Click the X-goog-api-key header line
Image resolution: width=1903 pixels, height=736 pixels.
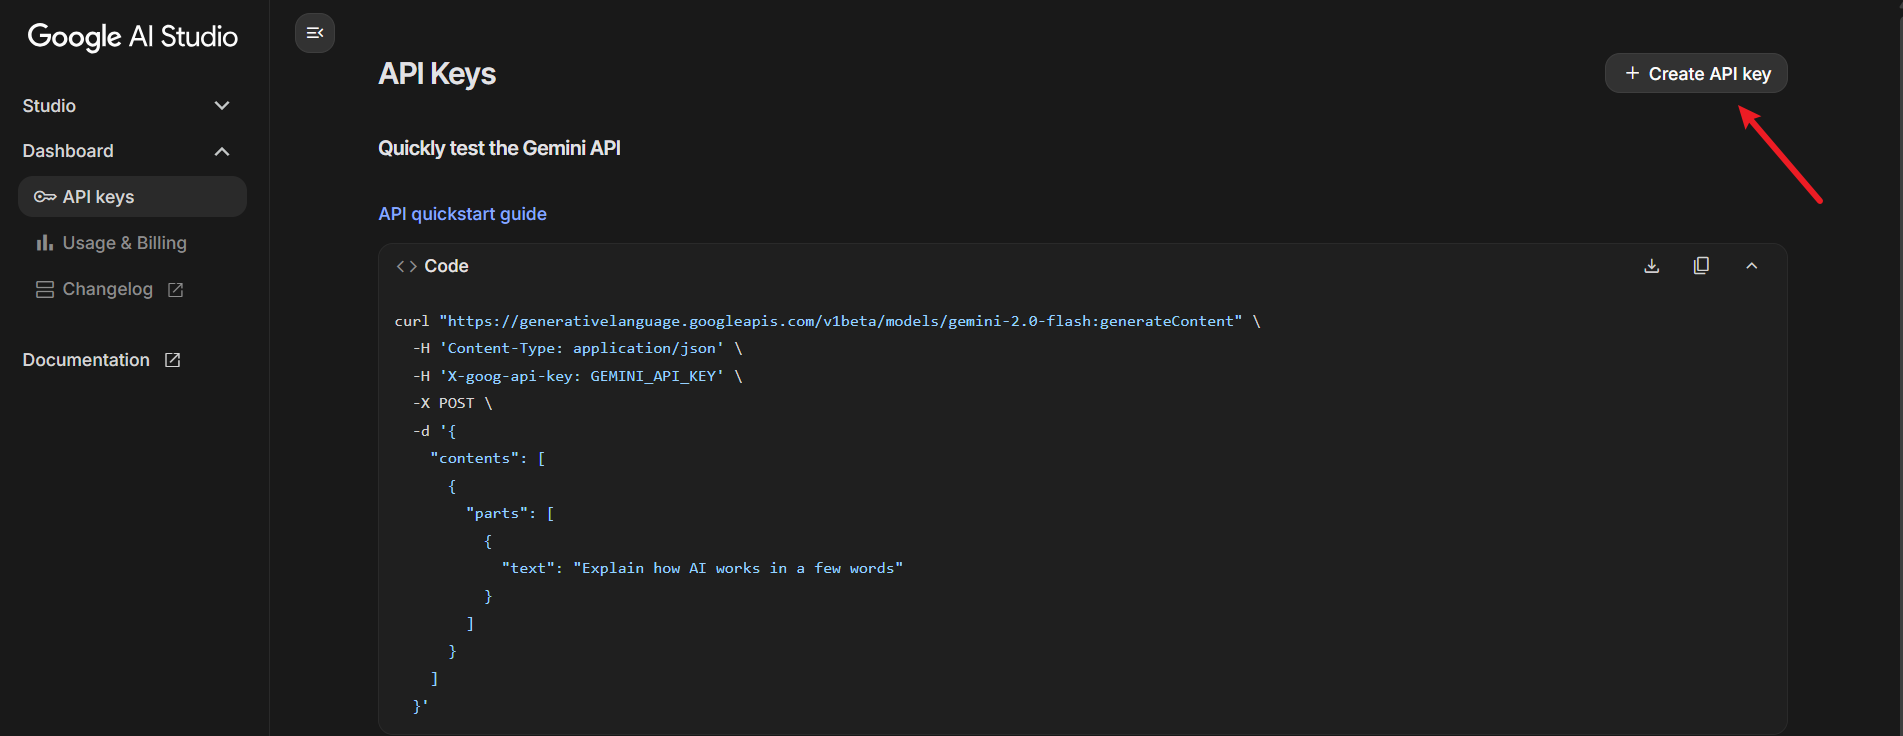tap(577, 376)
